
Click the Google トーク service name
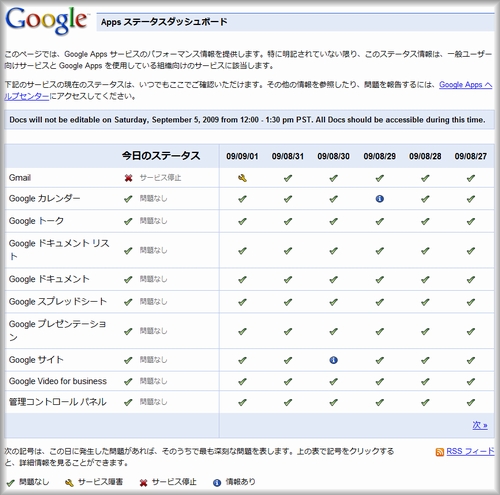(x=36, y=221)
